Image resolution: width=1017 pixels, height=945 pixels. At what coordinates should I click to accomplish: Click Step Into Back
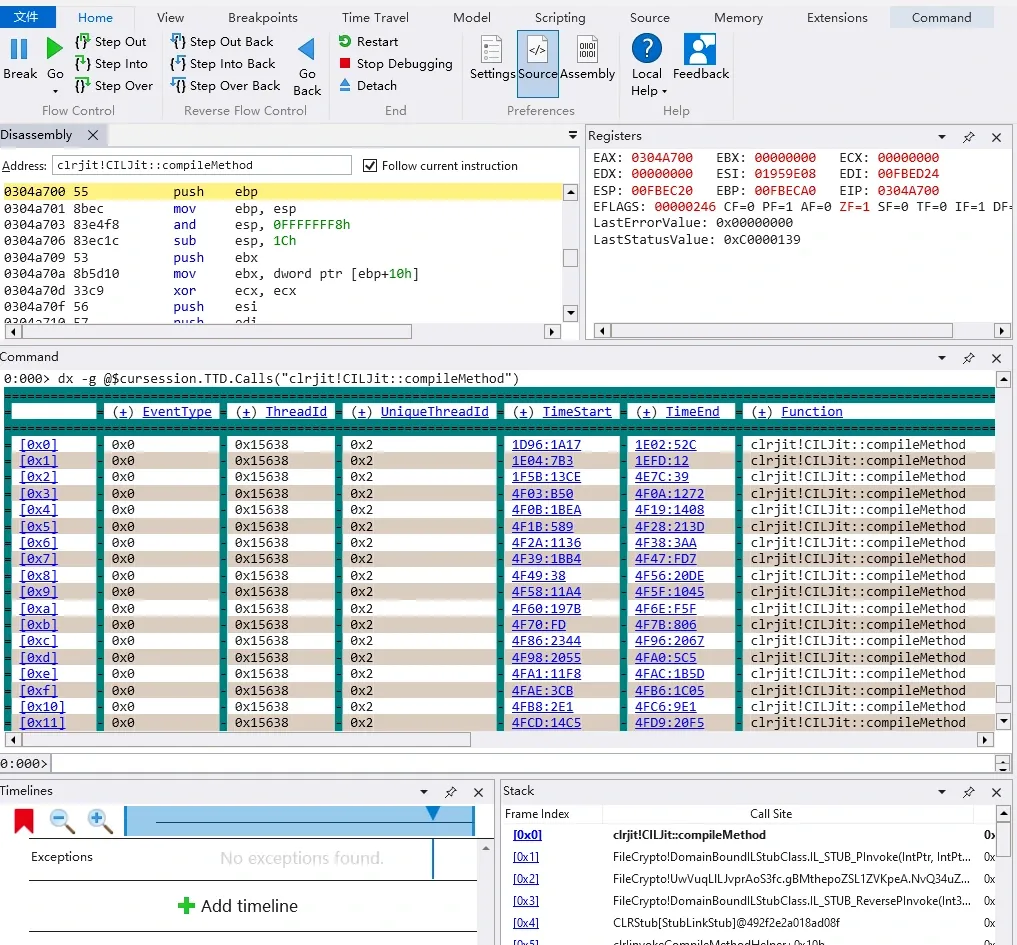coord(223,64)
